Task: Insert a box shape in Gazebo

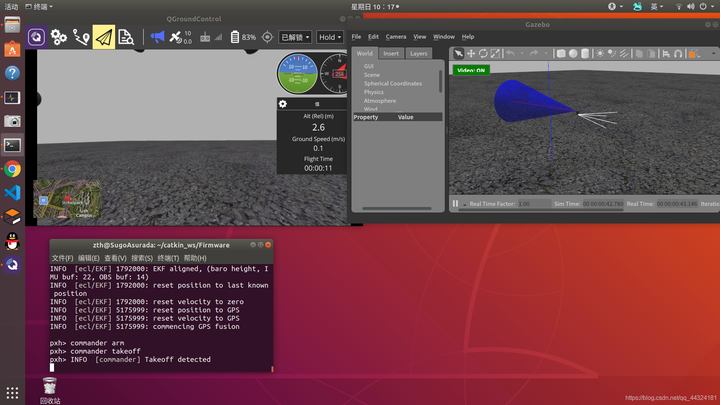Action: click(x=561, y=54)
